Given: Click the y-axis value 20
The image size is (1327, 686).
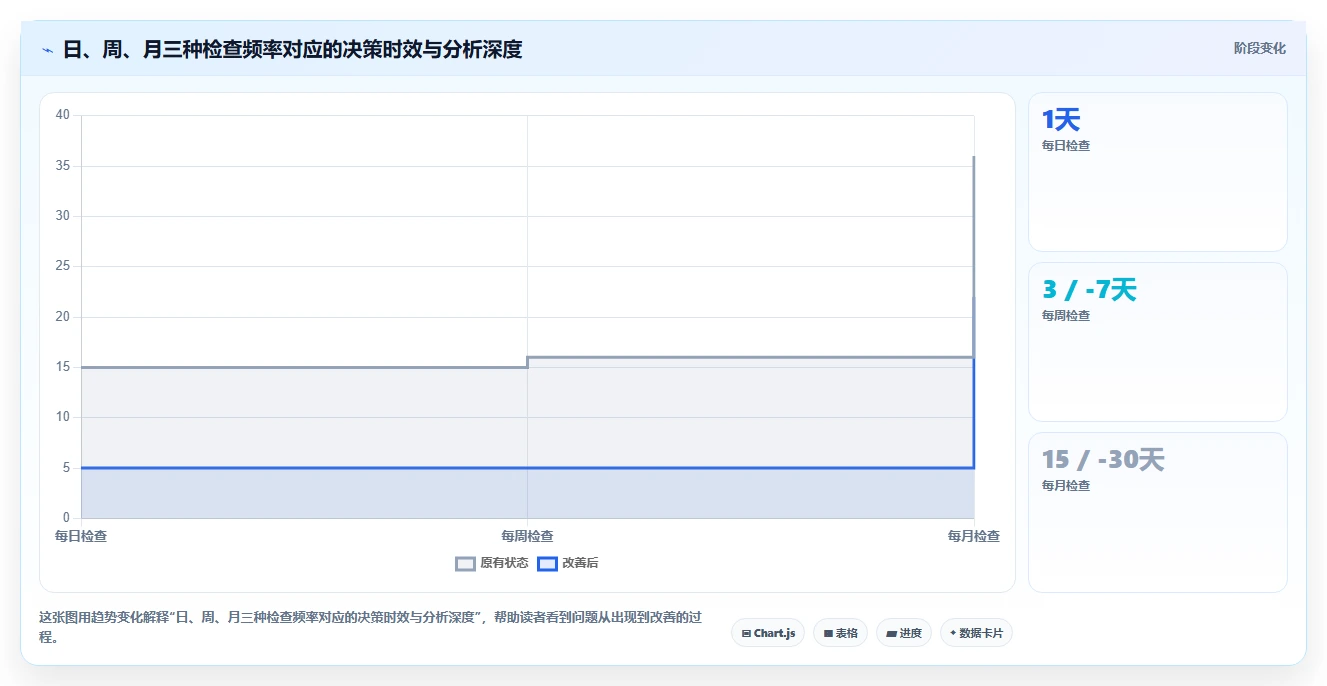Looking at the screenshot, I should (x=63, y=317).
